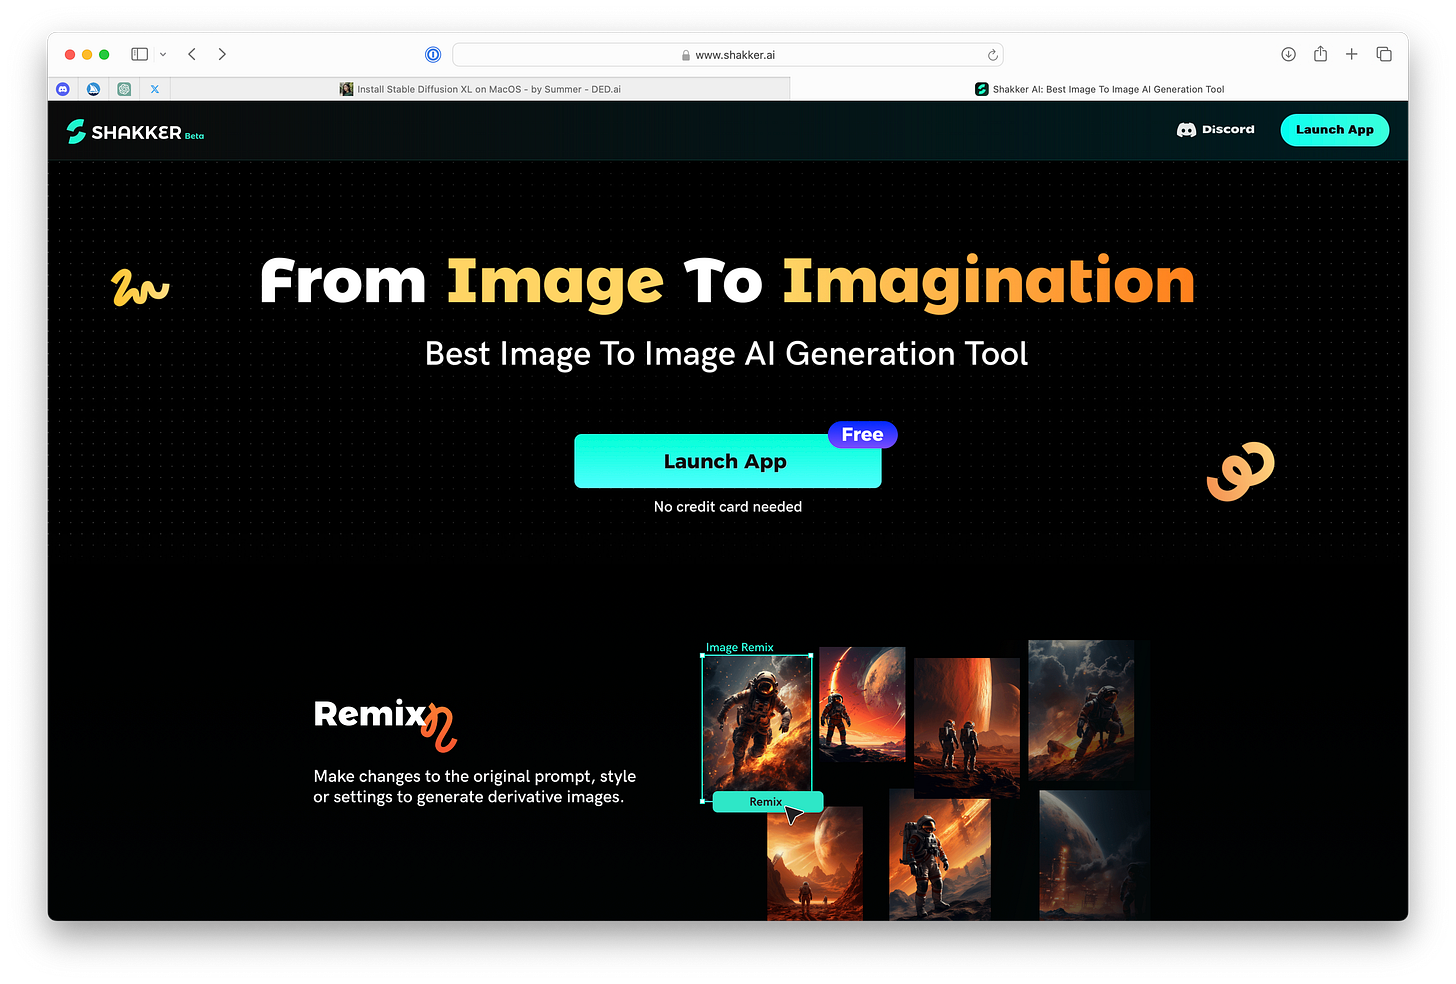Open the pinned blue sailboat tab
The height and width of the screenshot is (984, 1456).
point(93,89)
